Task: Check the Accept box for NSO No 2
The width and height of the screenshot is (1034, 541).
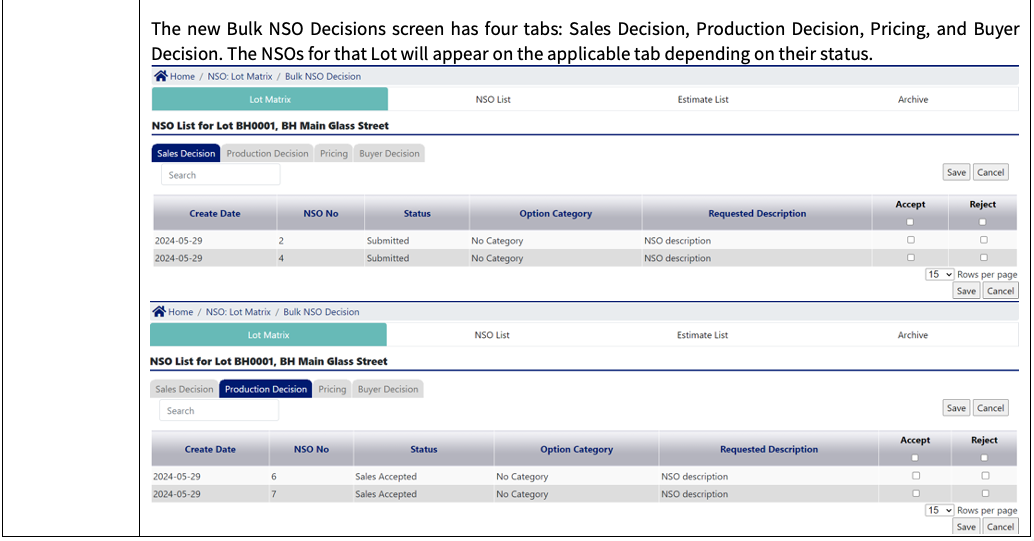Action: [910, 240]
